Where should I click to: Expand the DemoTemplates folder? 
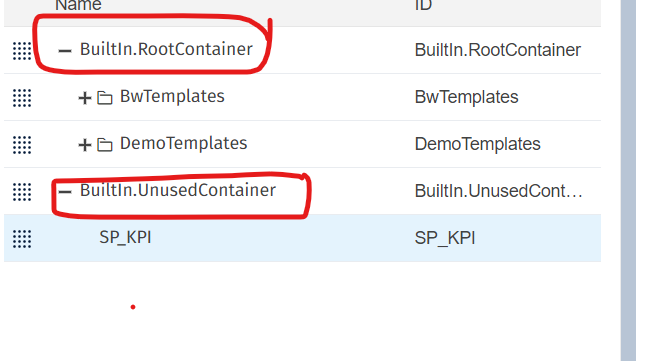tap(85, 145)
